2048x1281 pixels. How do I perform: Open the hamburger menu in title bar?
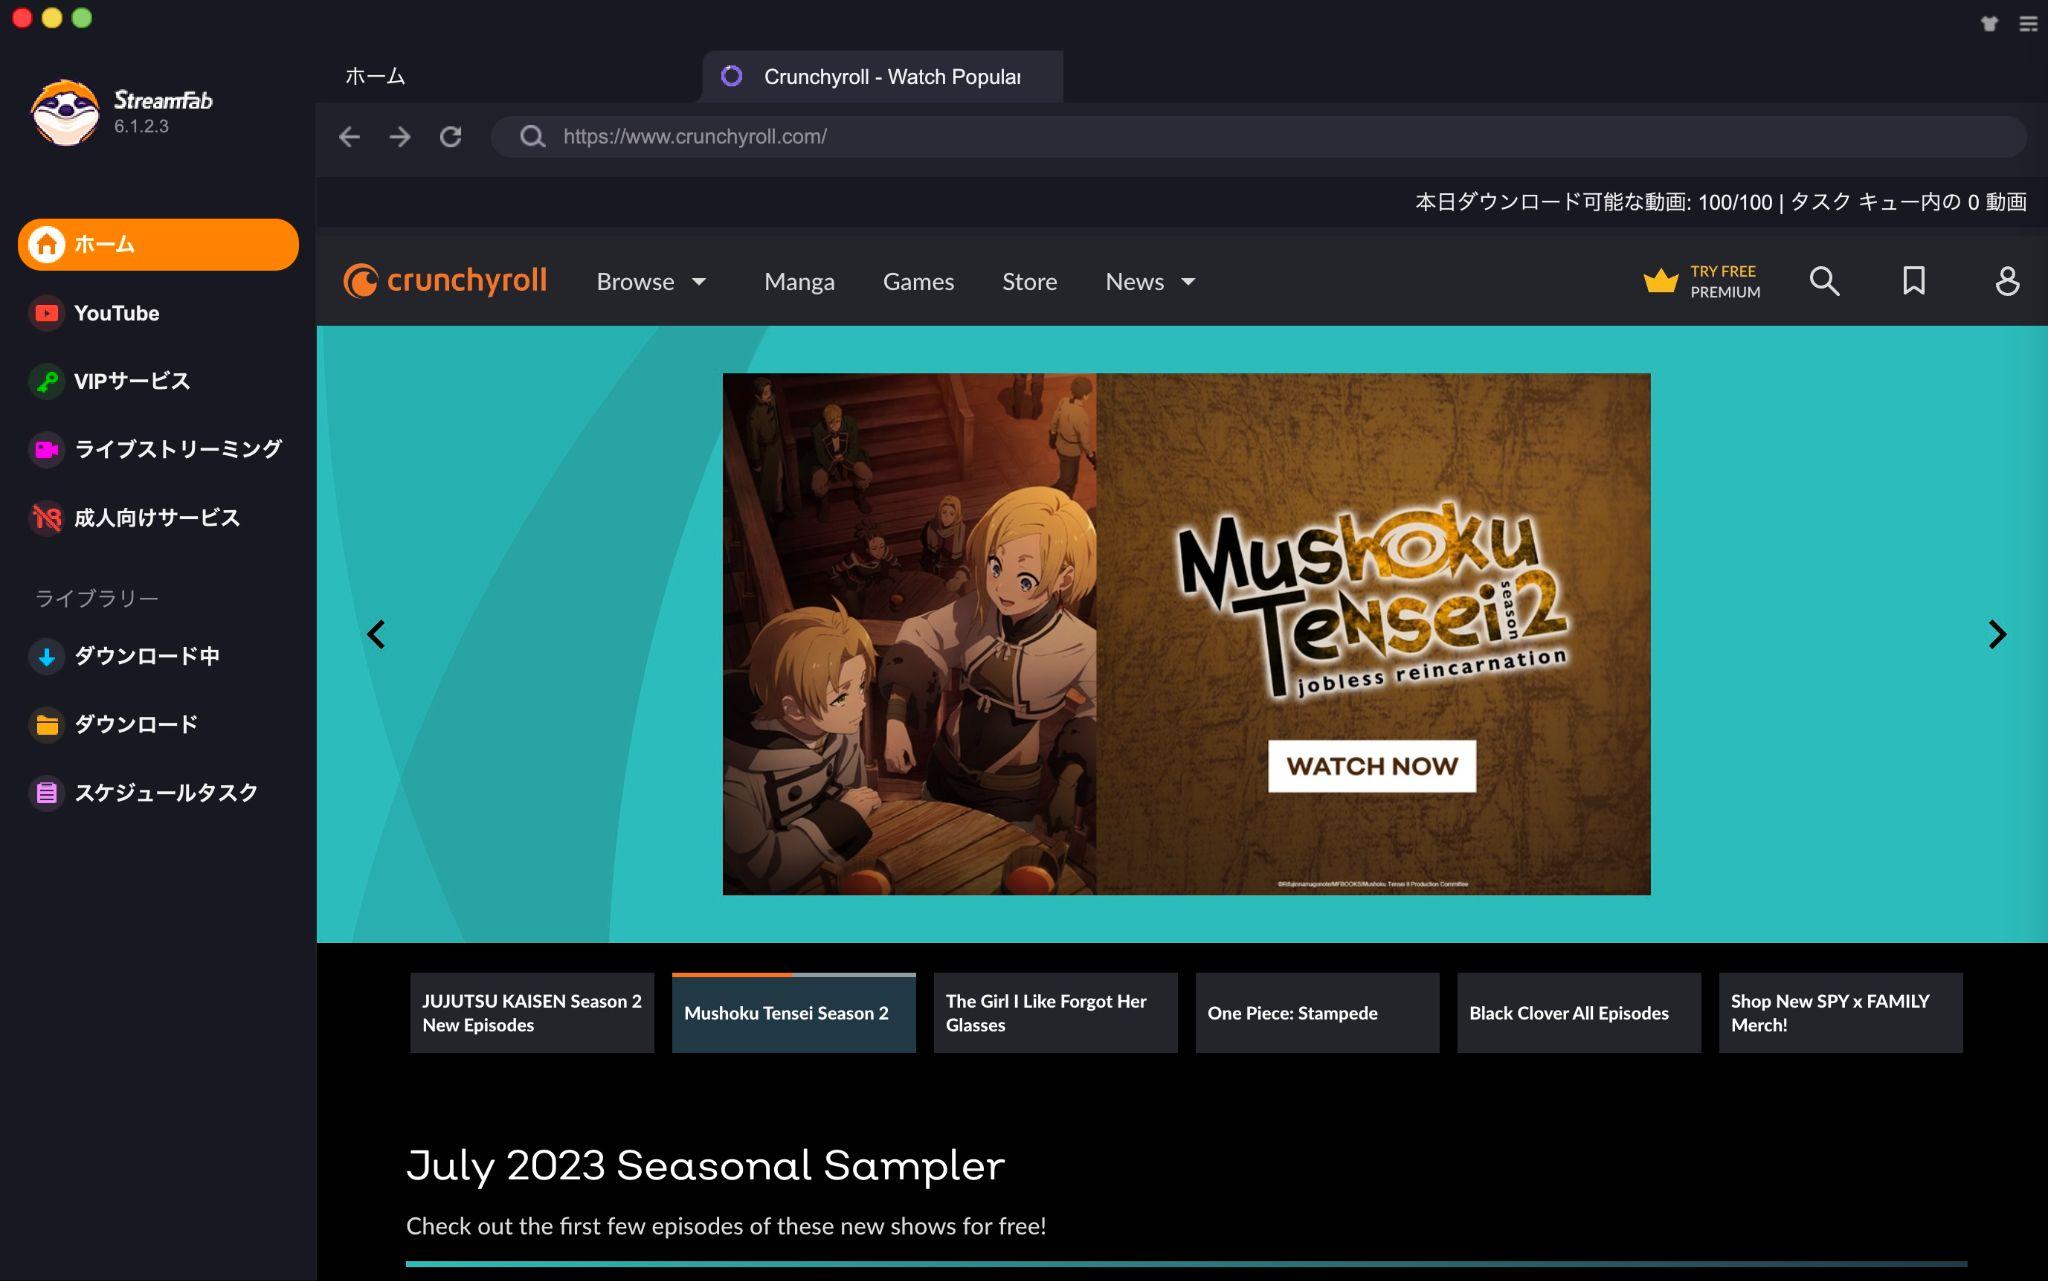[2029, 24]
